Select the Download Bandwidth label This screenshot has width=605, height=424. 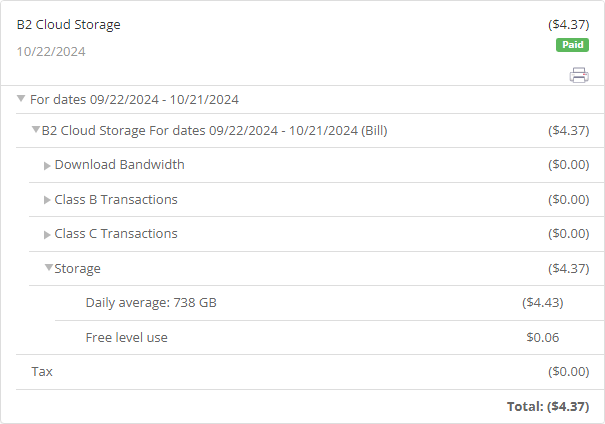tap(120, 165)
